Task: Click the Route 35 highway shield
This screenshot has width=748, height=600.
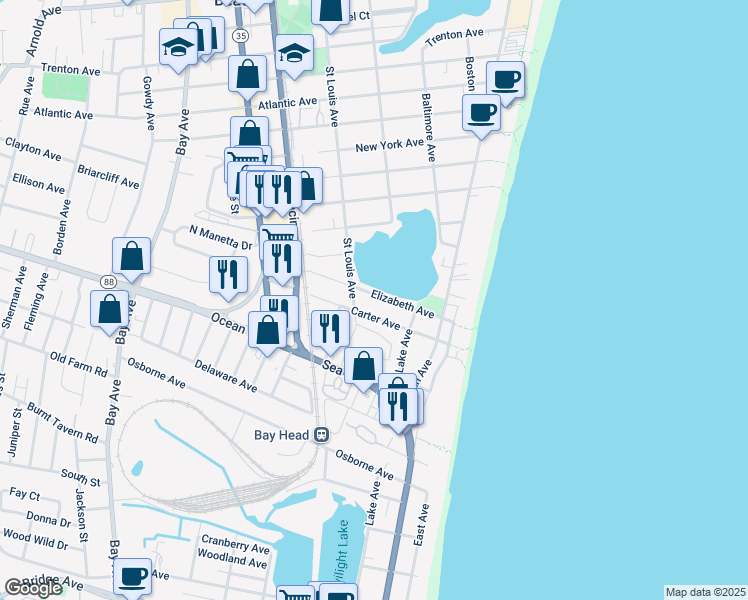Action: pyautogui.click(x=241, y=36)
